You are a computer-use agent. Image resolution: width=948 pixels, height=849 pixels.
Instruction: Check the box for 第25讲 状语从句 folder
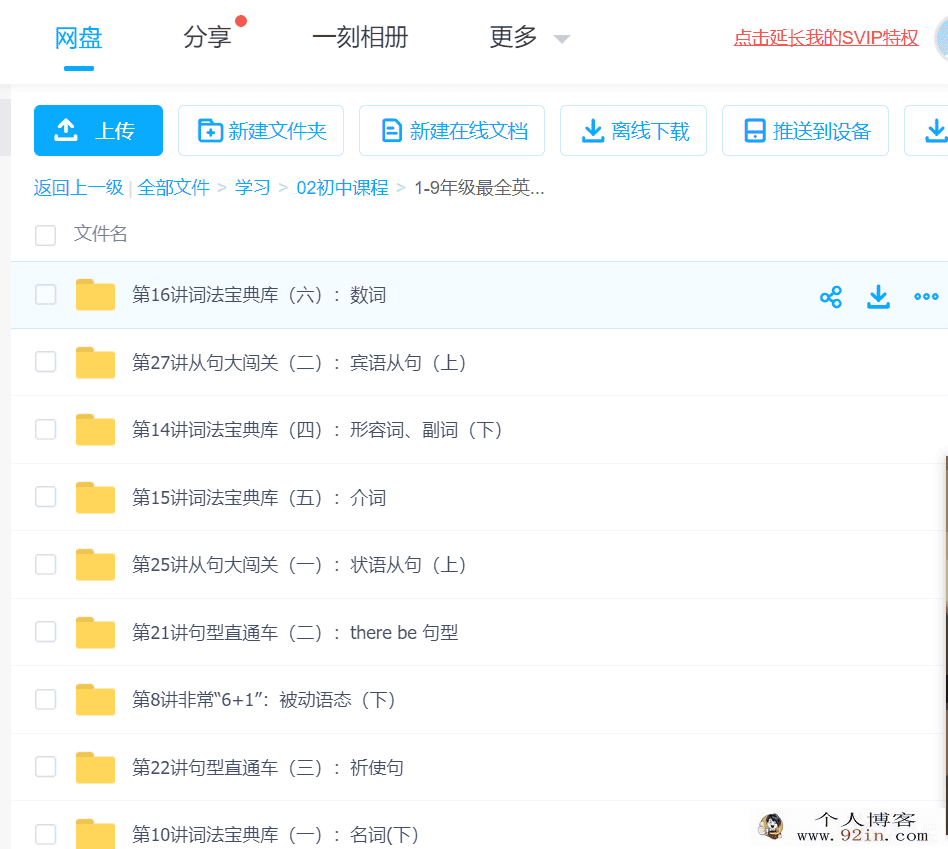(45, 565)
